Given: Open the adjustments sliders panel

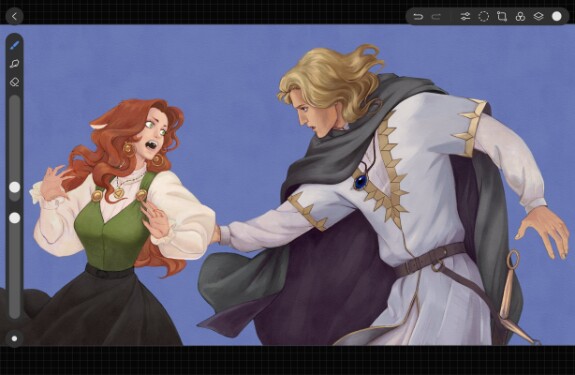Looking at the screenshot, I should point(465,16).
